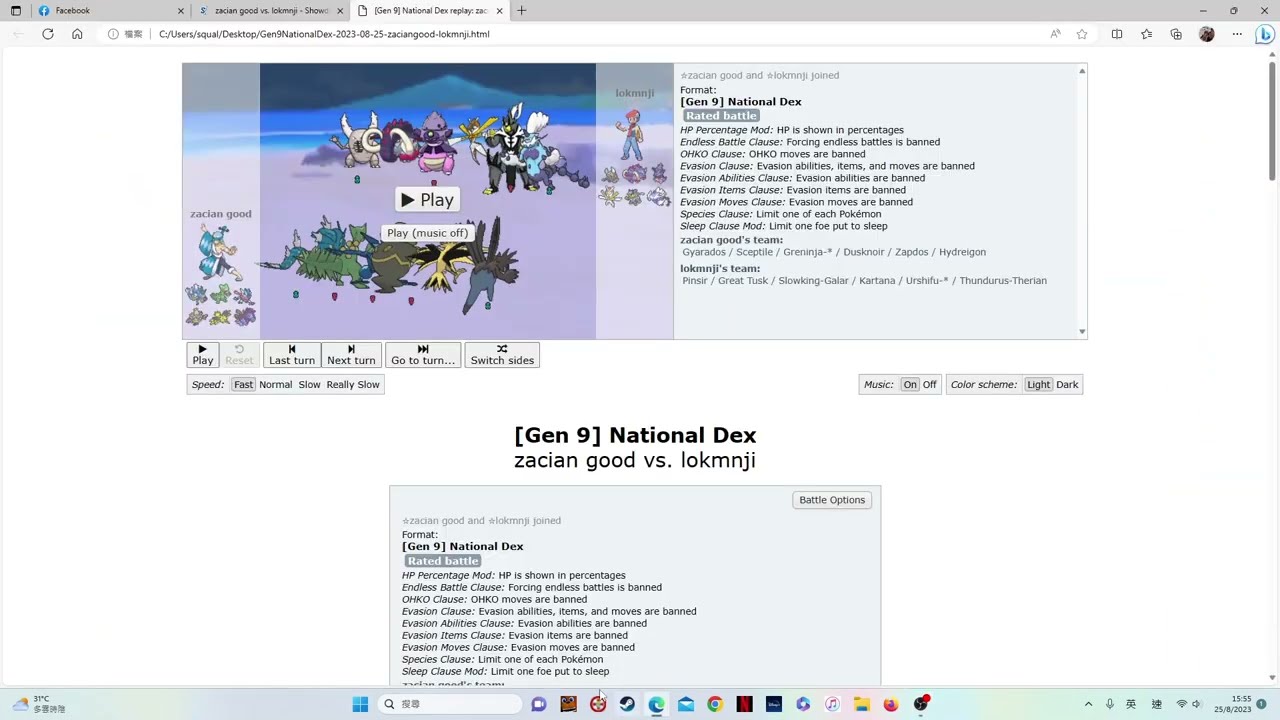Switch sides of the battle view
The width and height of the screenshot is (1280, 720).
coord(502,355)
